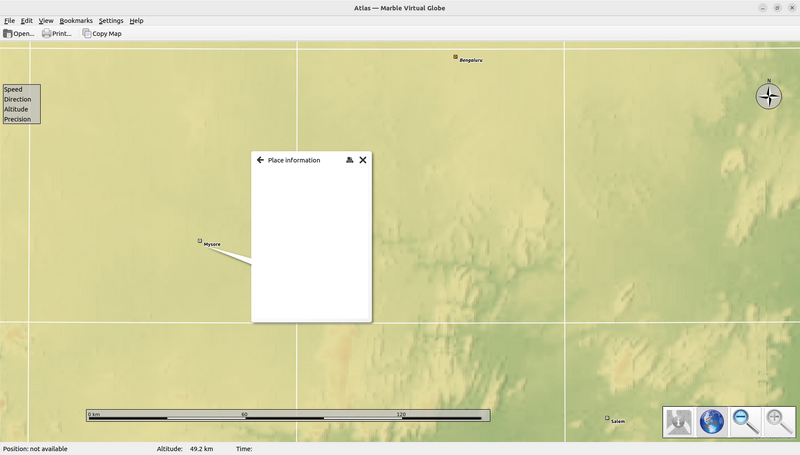Image resolution: width=800 pixels, height=455 pixels.
Task: Expand the View menu
Action: point(46,20)
